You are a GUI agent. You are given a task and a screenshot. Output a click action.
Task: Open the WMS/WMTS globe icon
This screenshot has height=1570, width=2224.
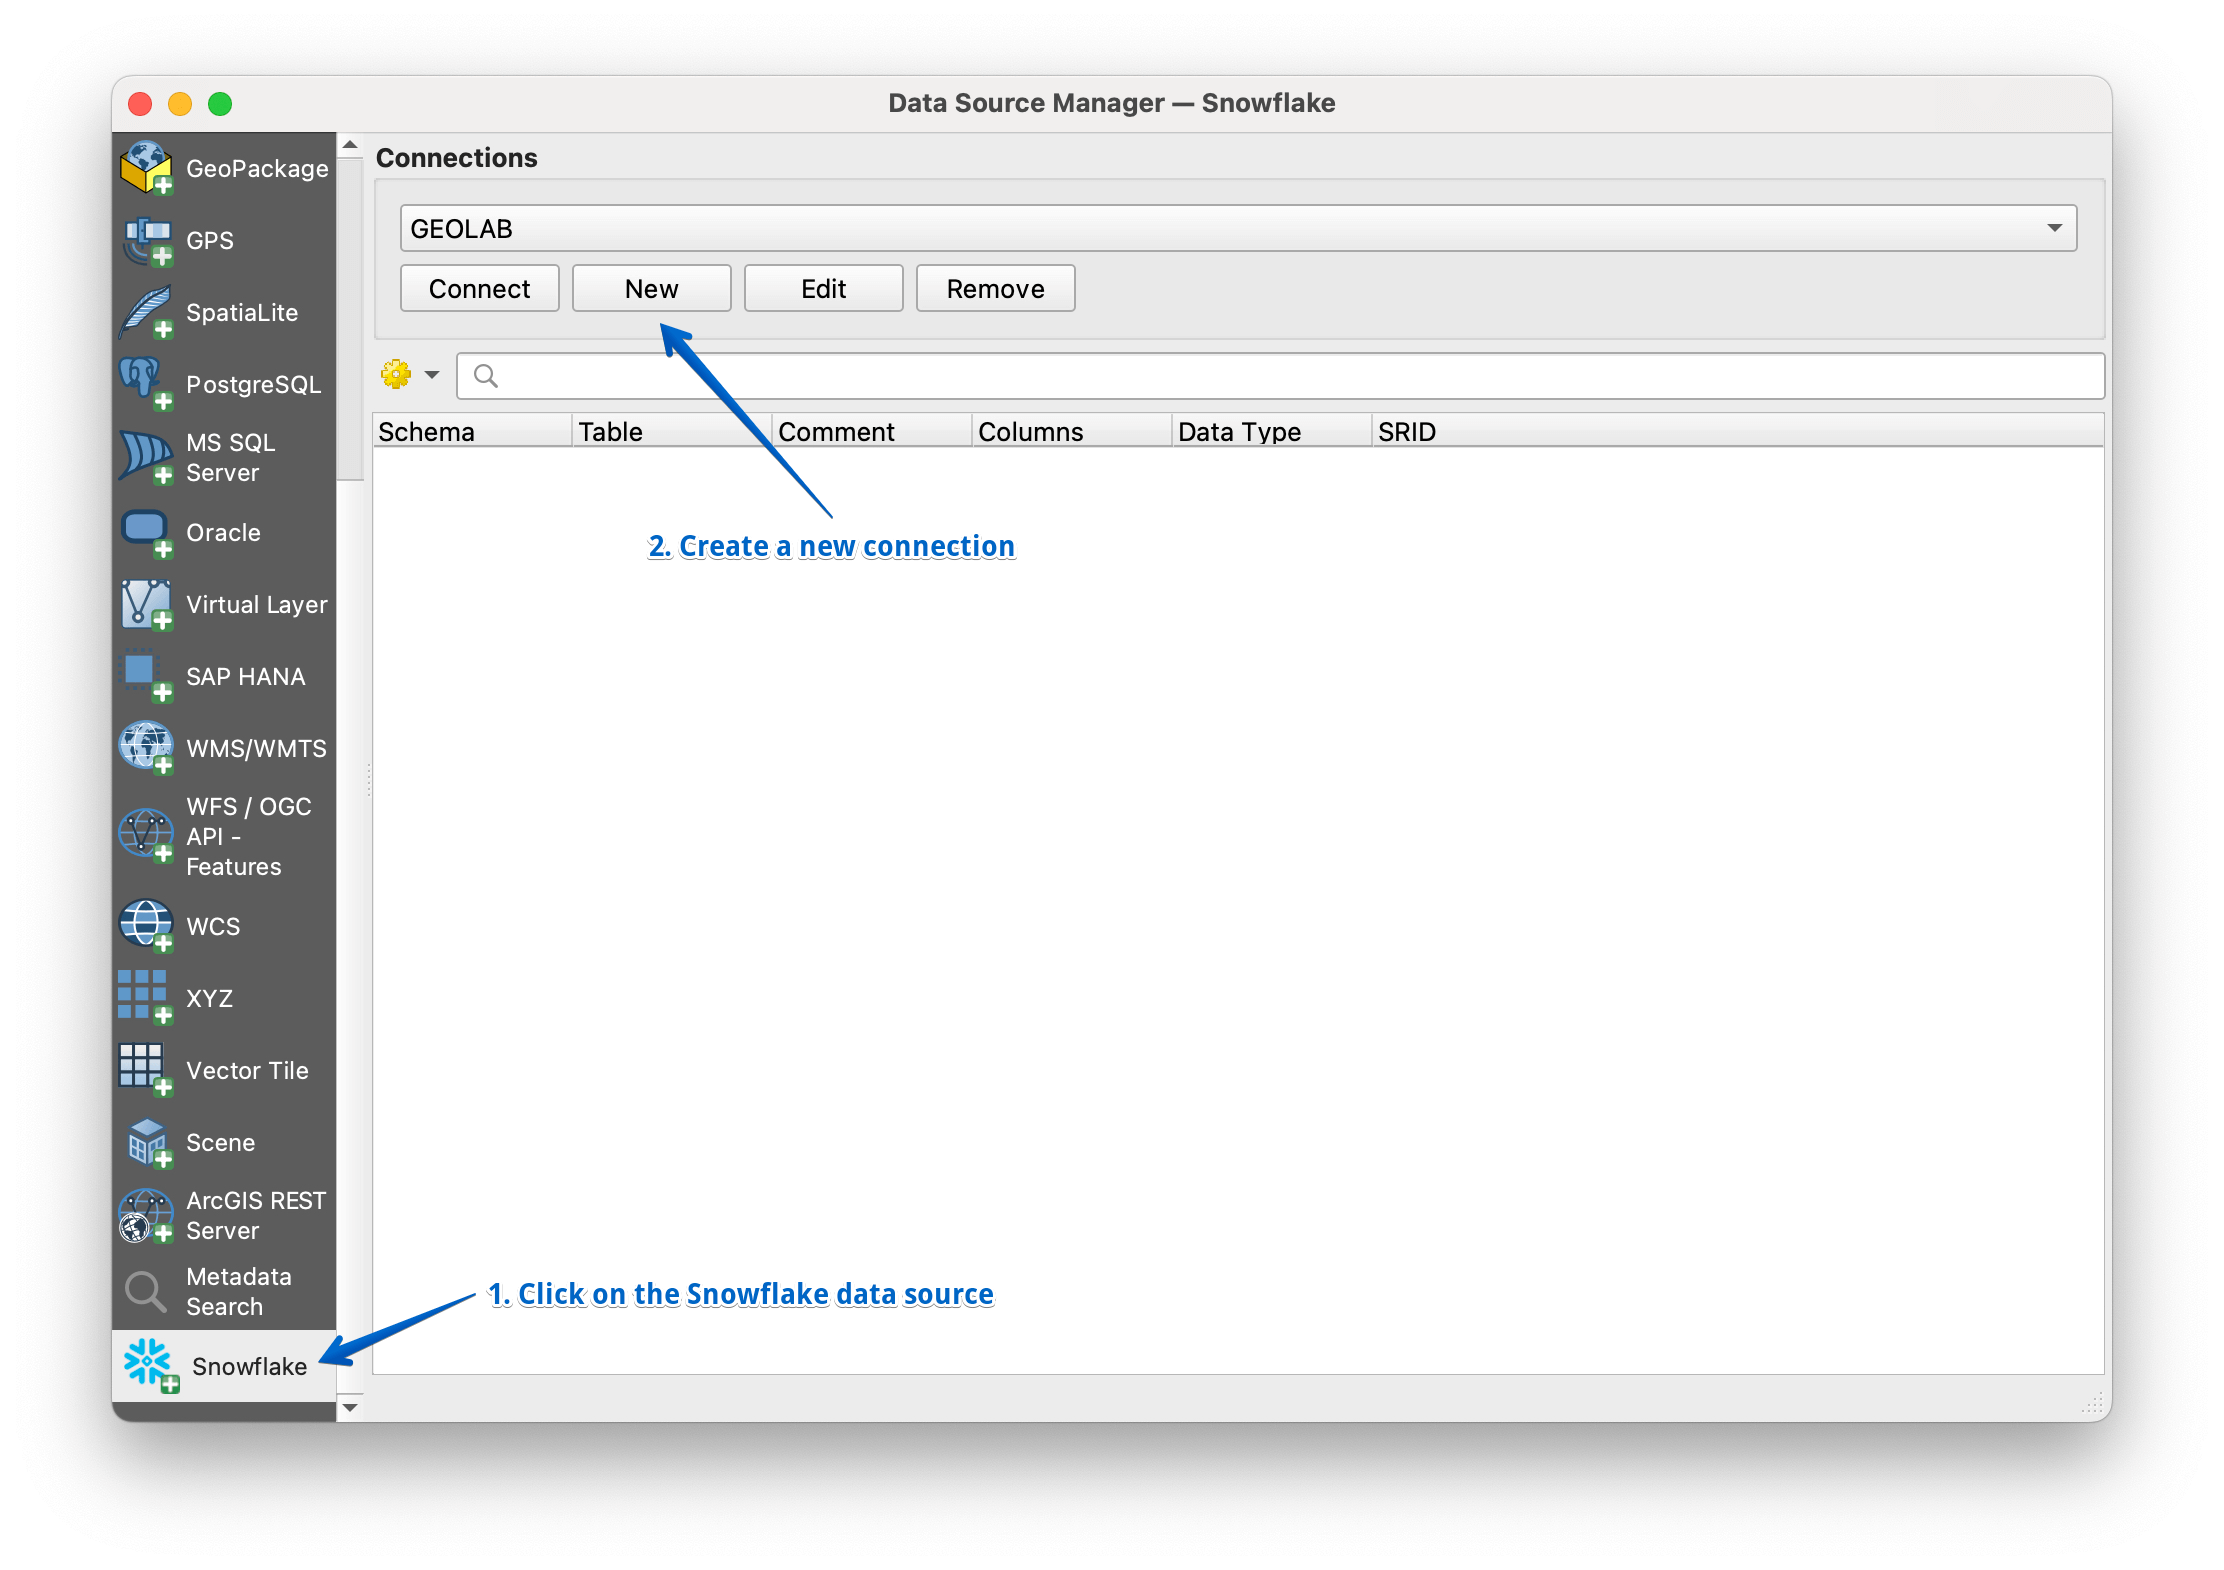[146, 749]
